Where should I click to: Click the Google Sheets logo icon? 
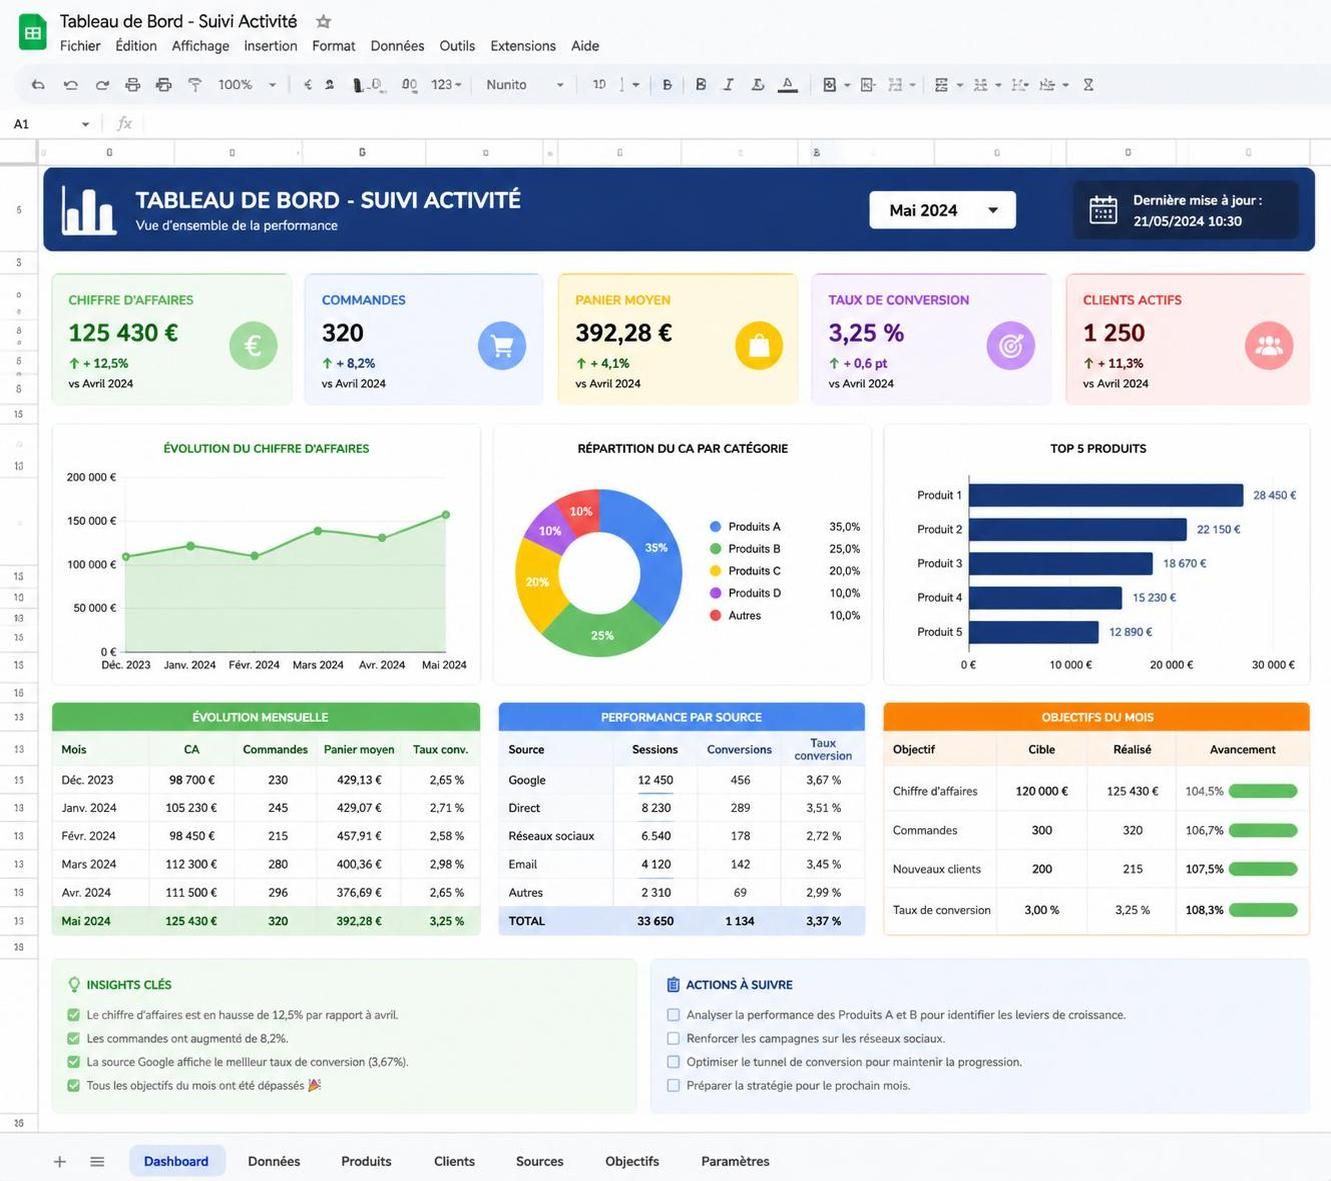pos(33,33)
